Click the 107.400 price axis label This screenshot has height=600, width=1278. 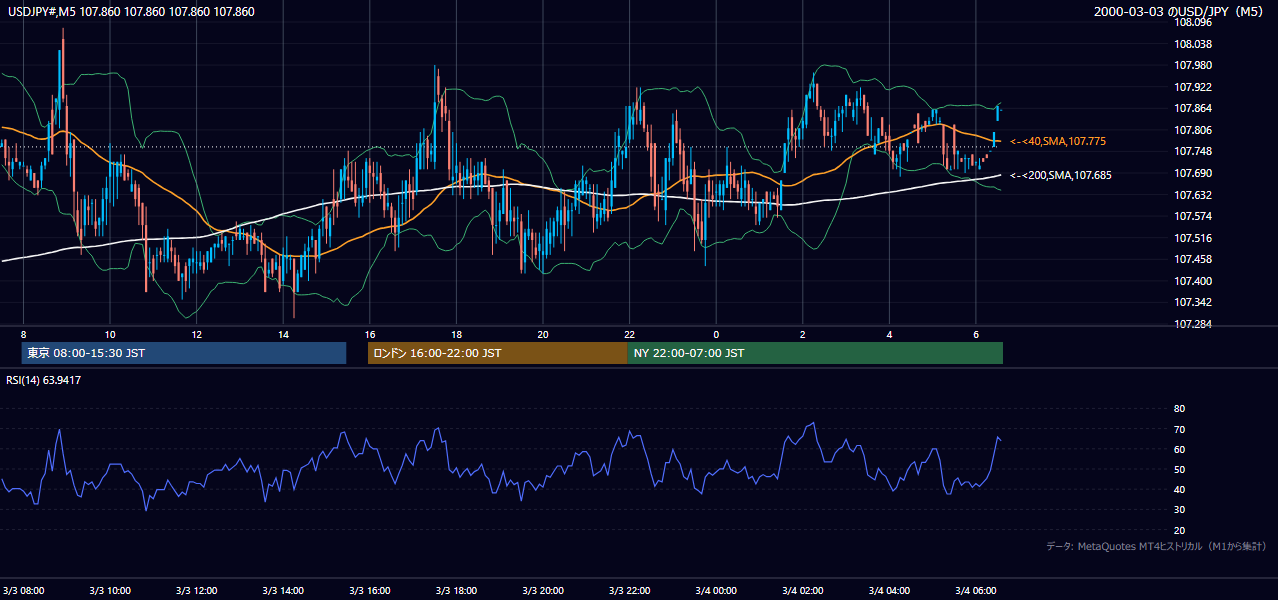point(1193,281)
